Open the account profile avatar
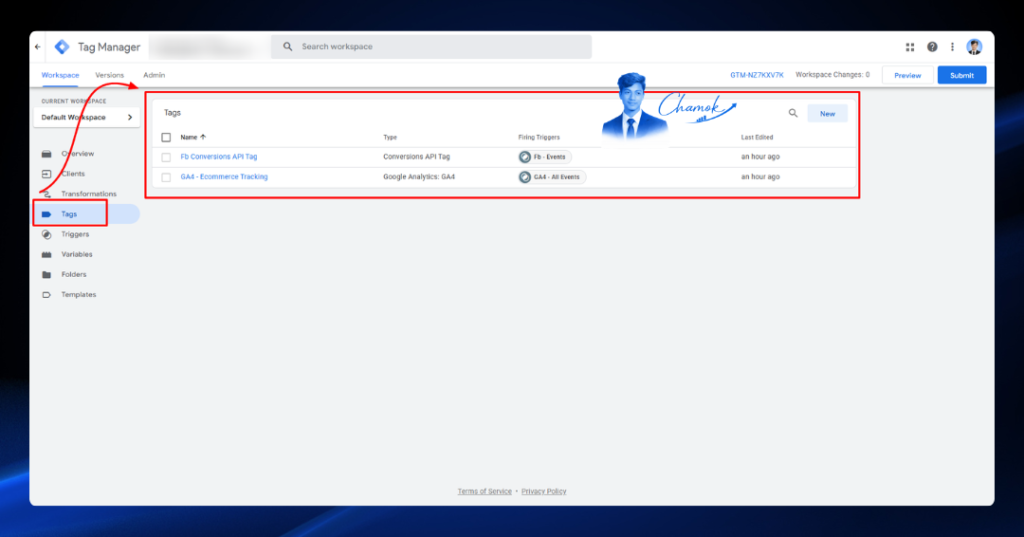This screenshot has height=537, width=1024. click(974, 47)
